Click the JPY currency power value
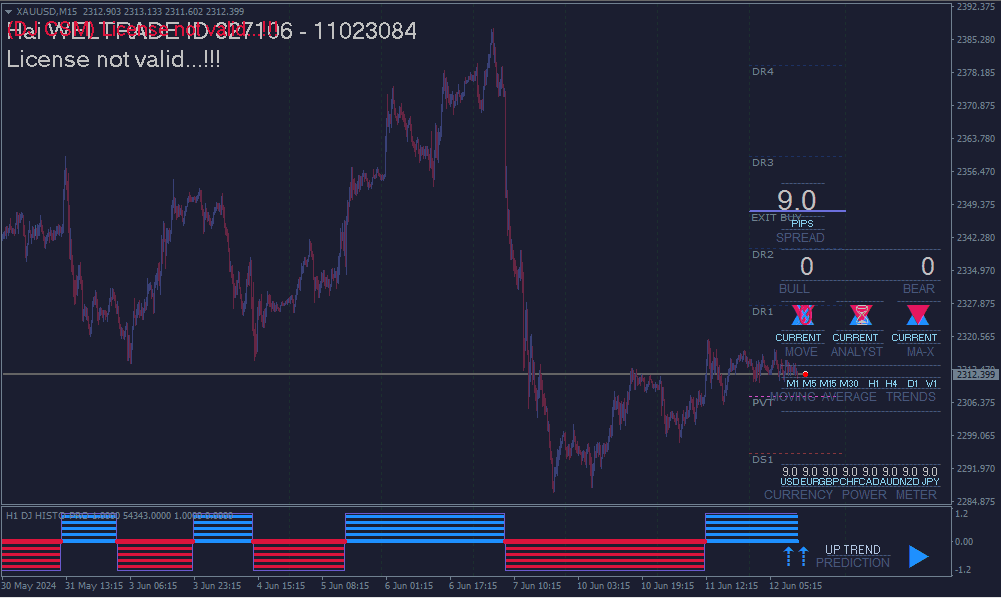This screenshot has width=1001, height=598. pos(930,472)
